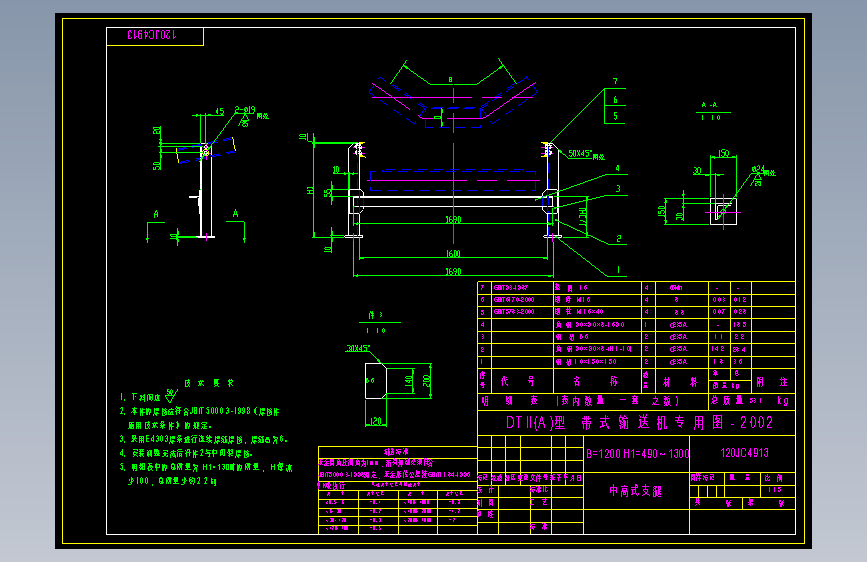Select the '30X45°' chamfer note on part 3 detail

tap(358, 348)
